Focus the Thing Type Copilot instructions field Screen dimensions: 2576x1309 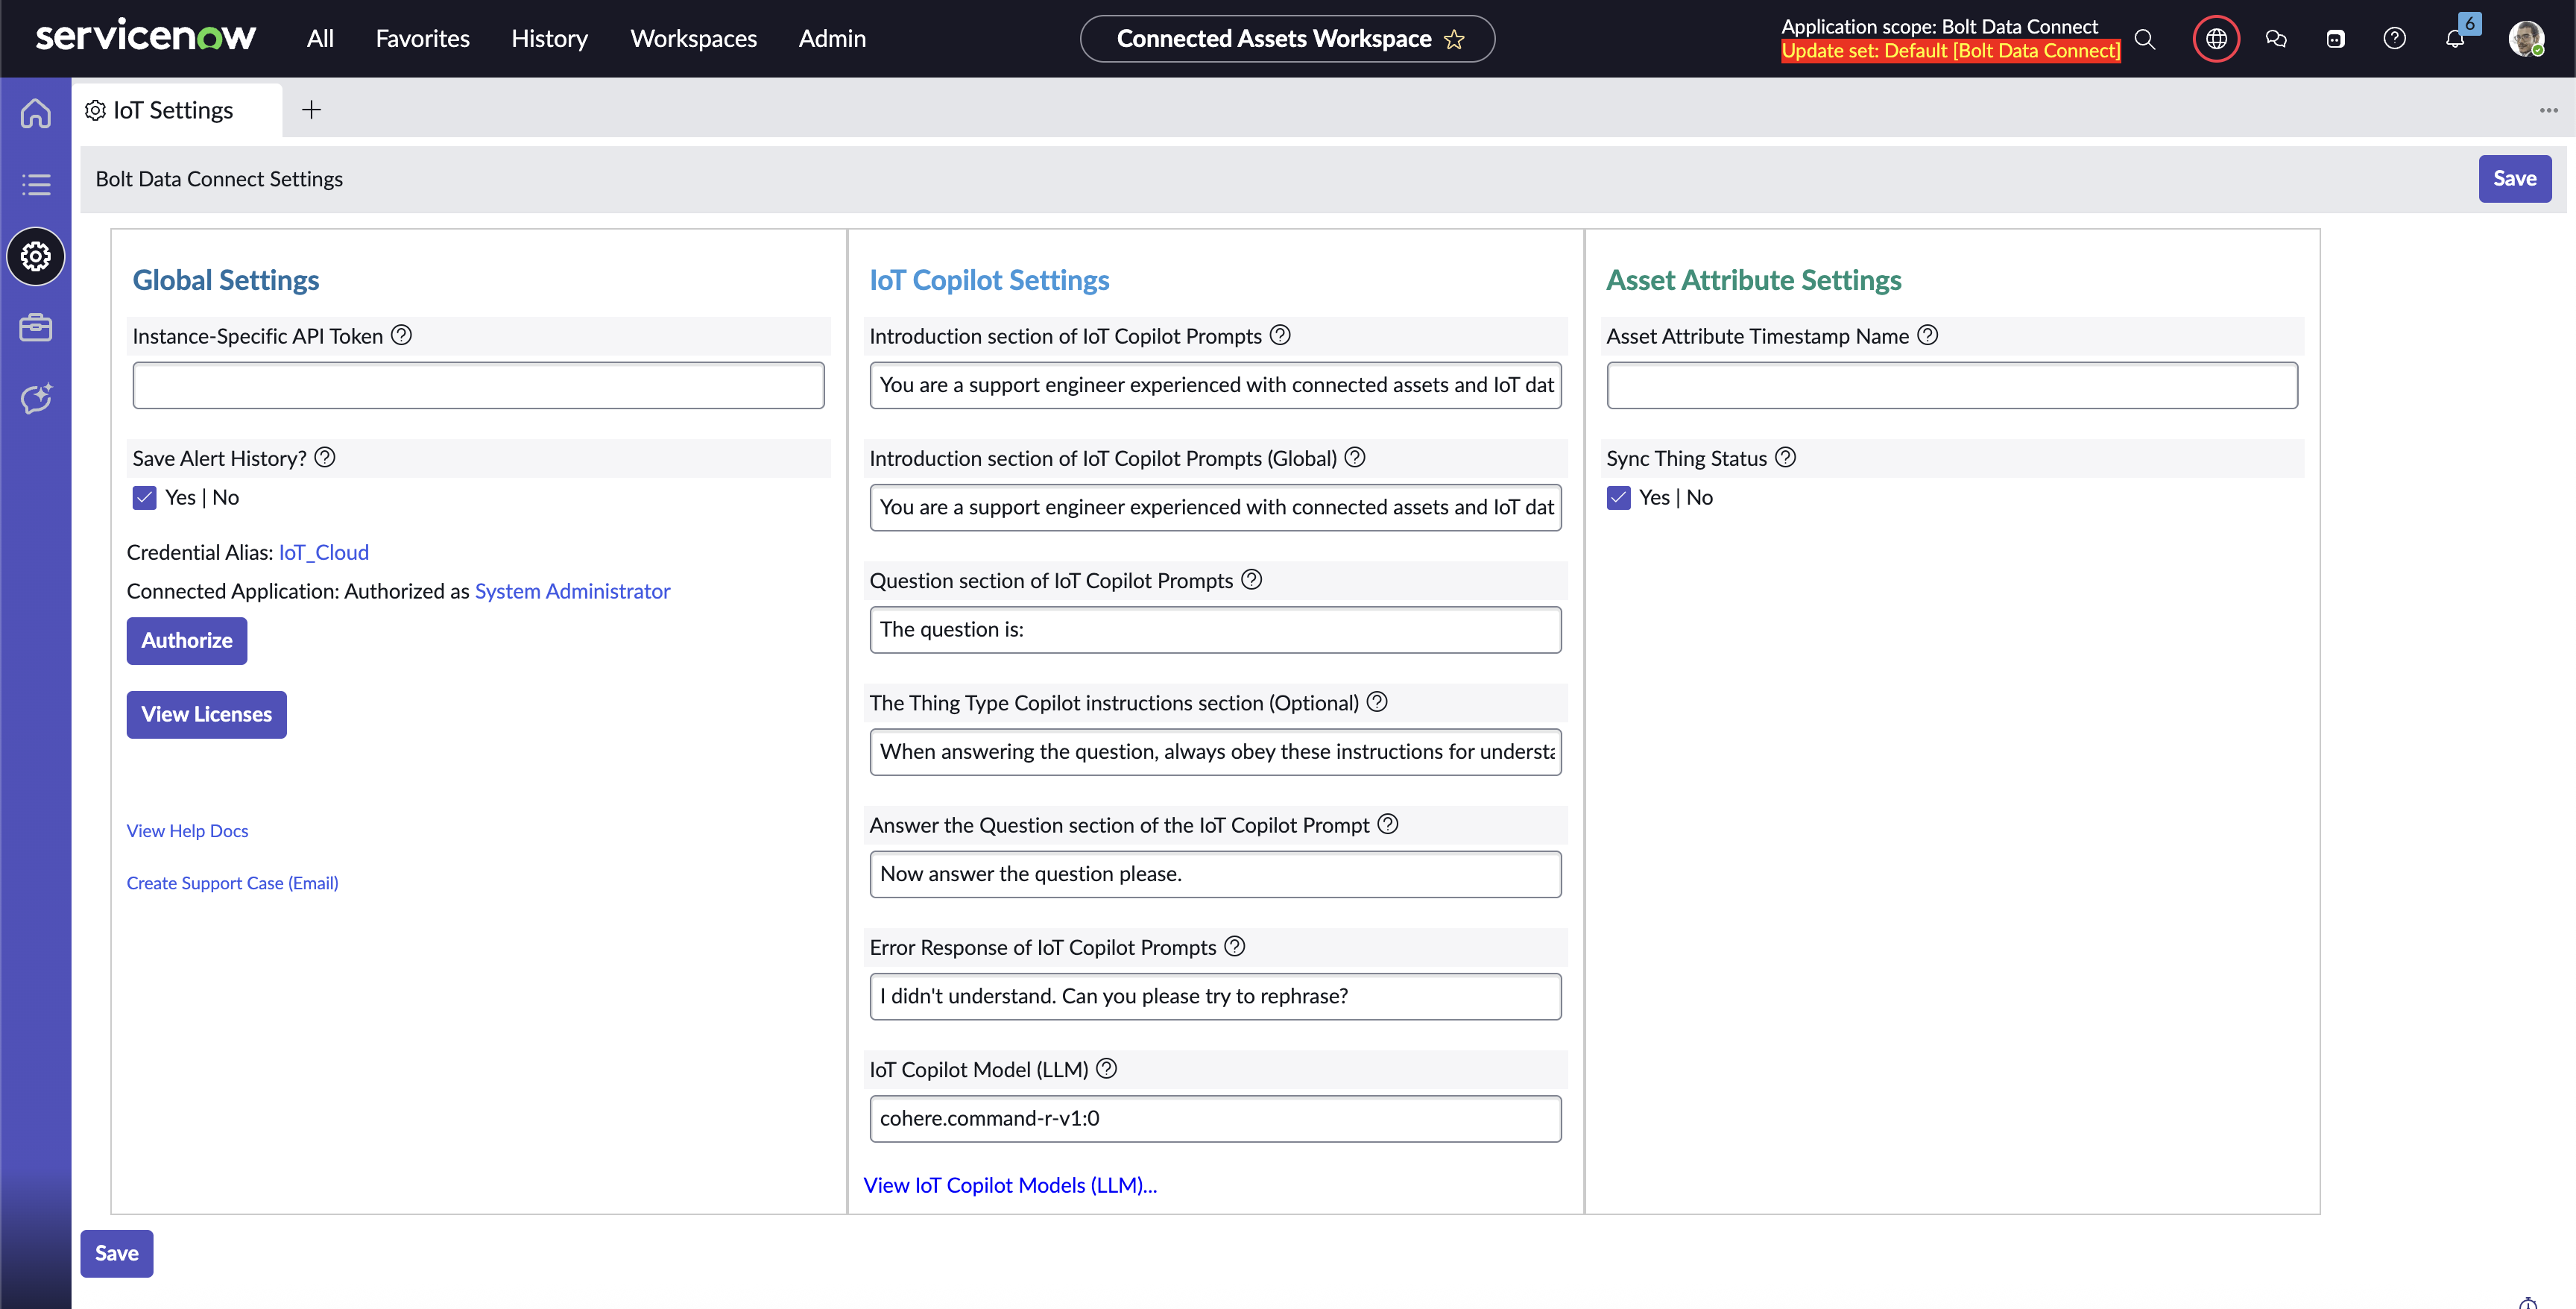click(1216, 752)
